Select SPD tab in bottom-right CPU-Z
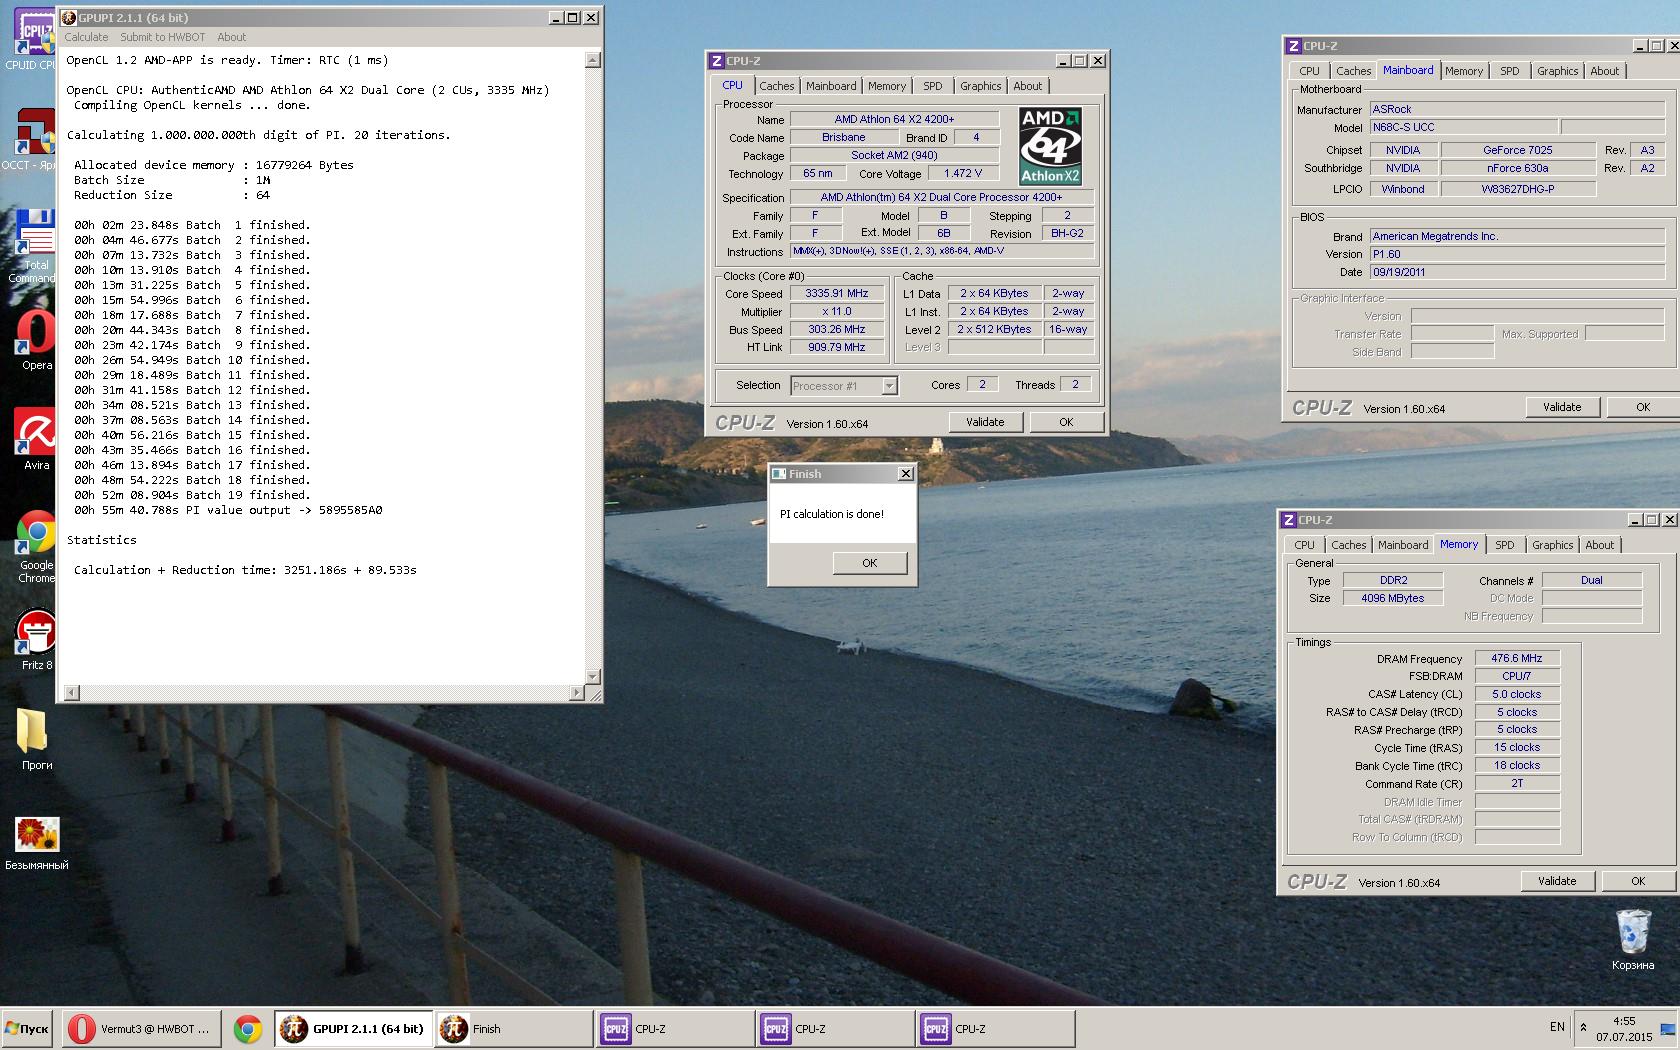The image size is (1680, 1050). pyautogui.click(x=1504, y=545)
